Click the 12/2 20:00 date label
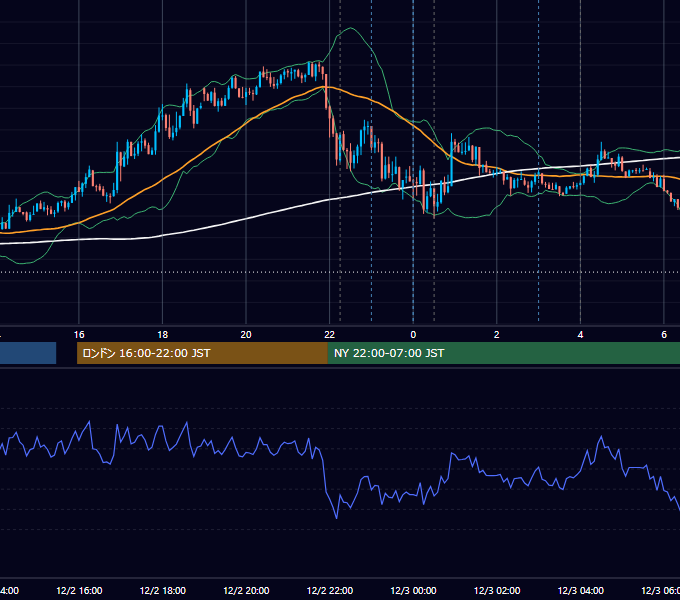Image resolution: width=680 pixels, height=600 pixels. 246,591
